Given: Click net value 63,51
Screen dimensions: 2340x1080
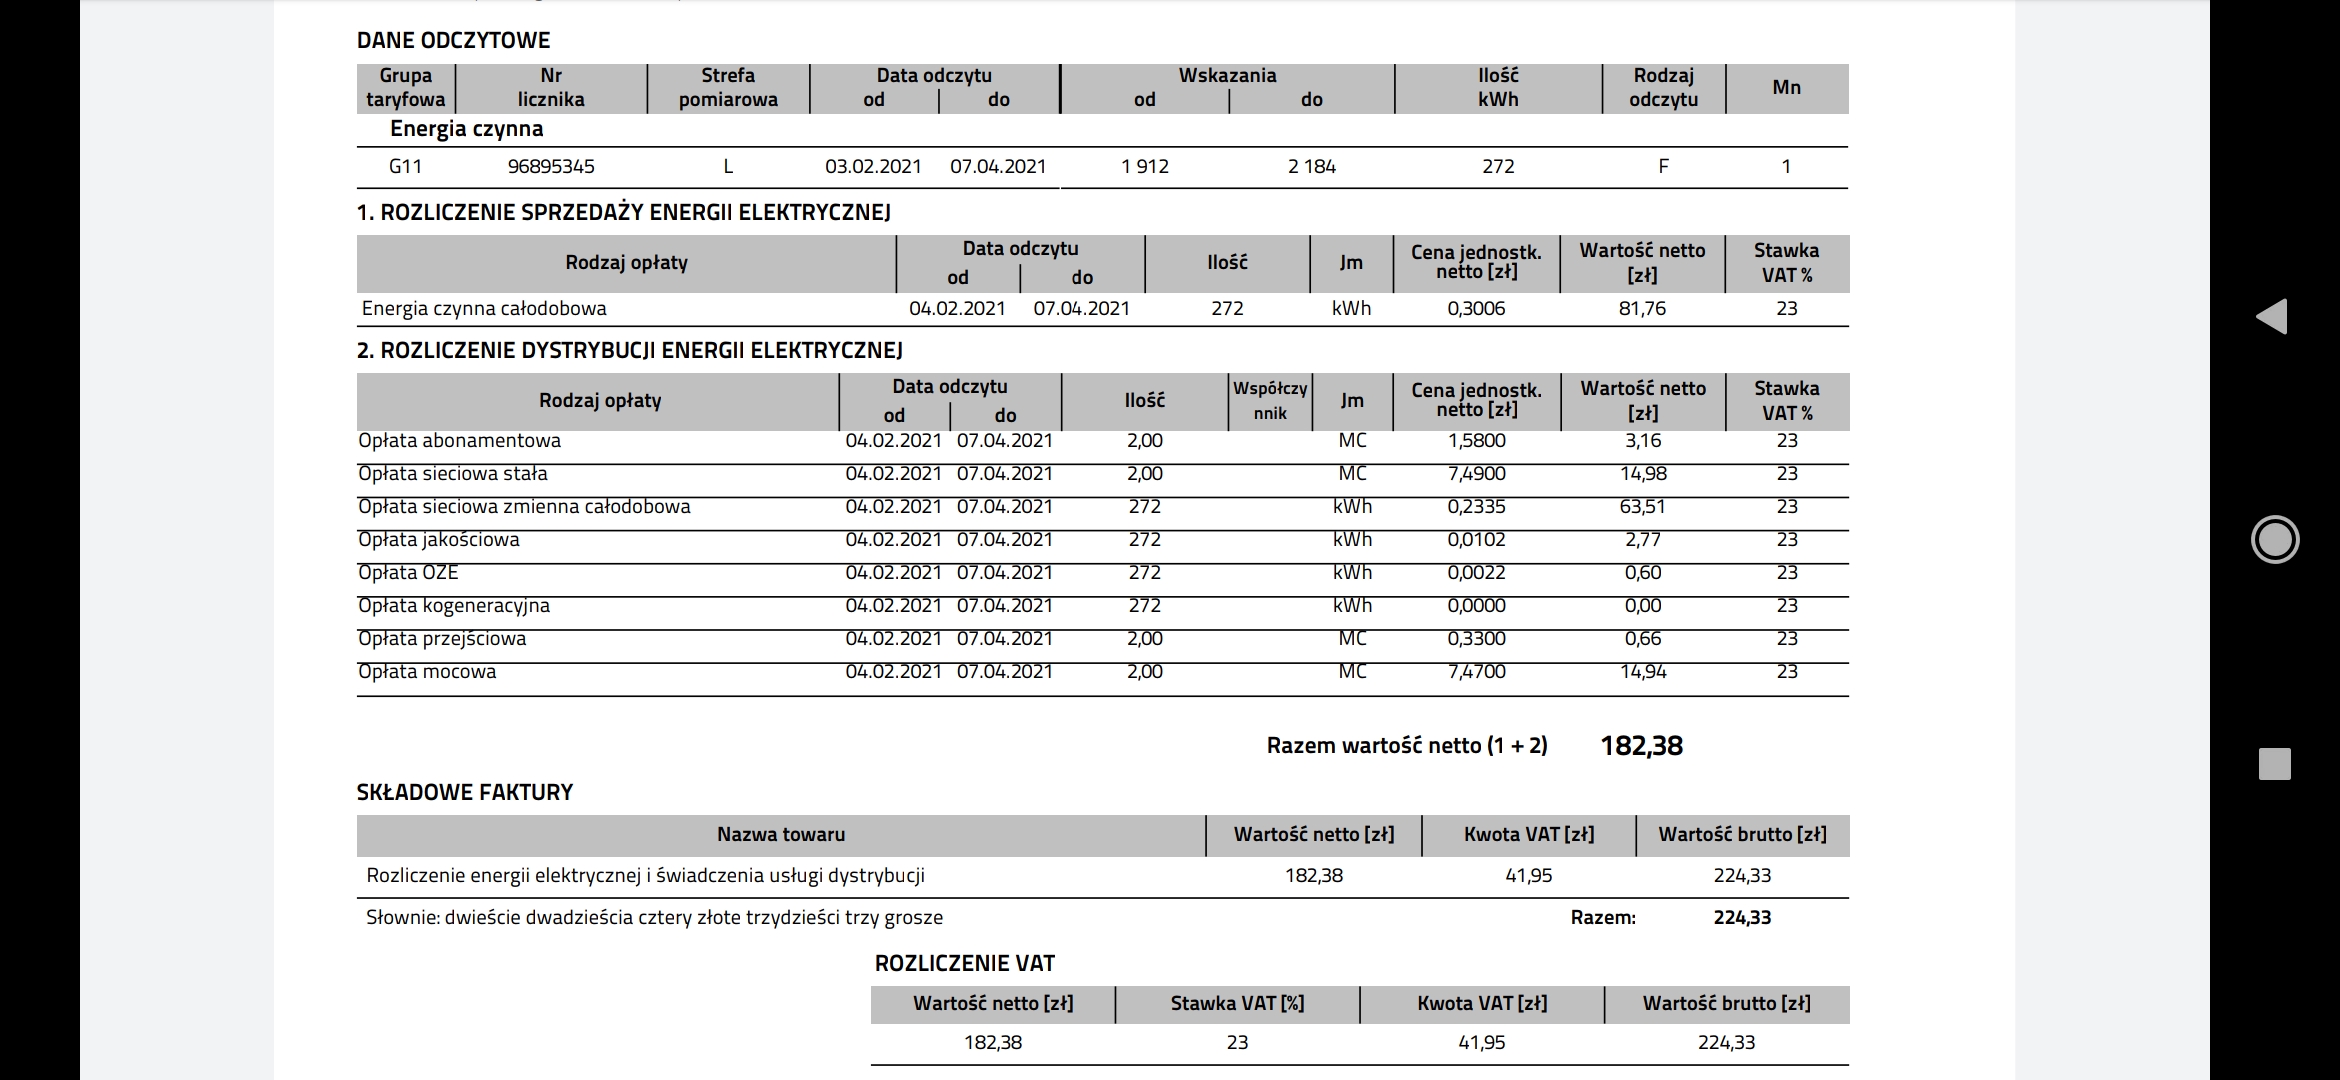Looking at the screenshot, I should point(1642,506).
